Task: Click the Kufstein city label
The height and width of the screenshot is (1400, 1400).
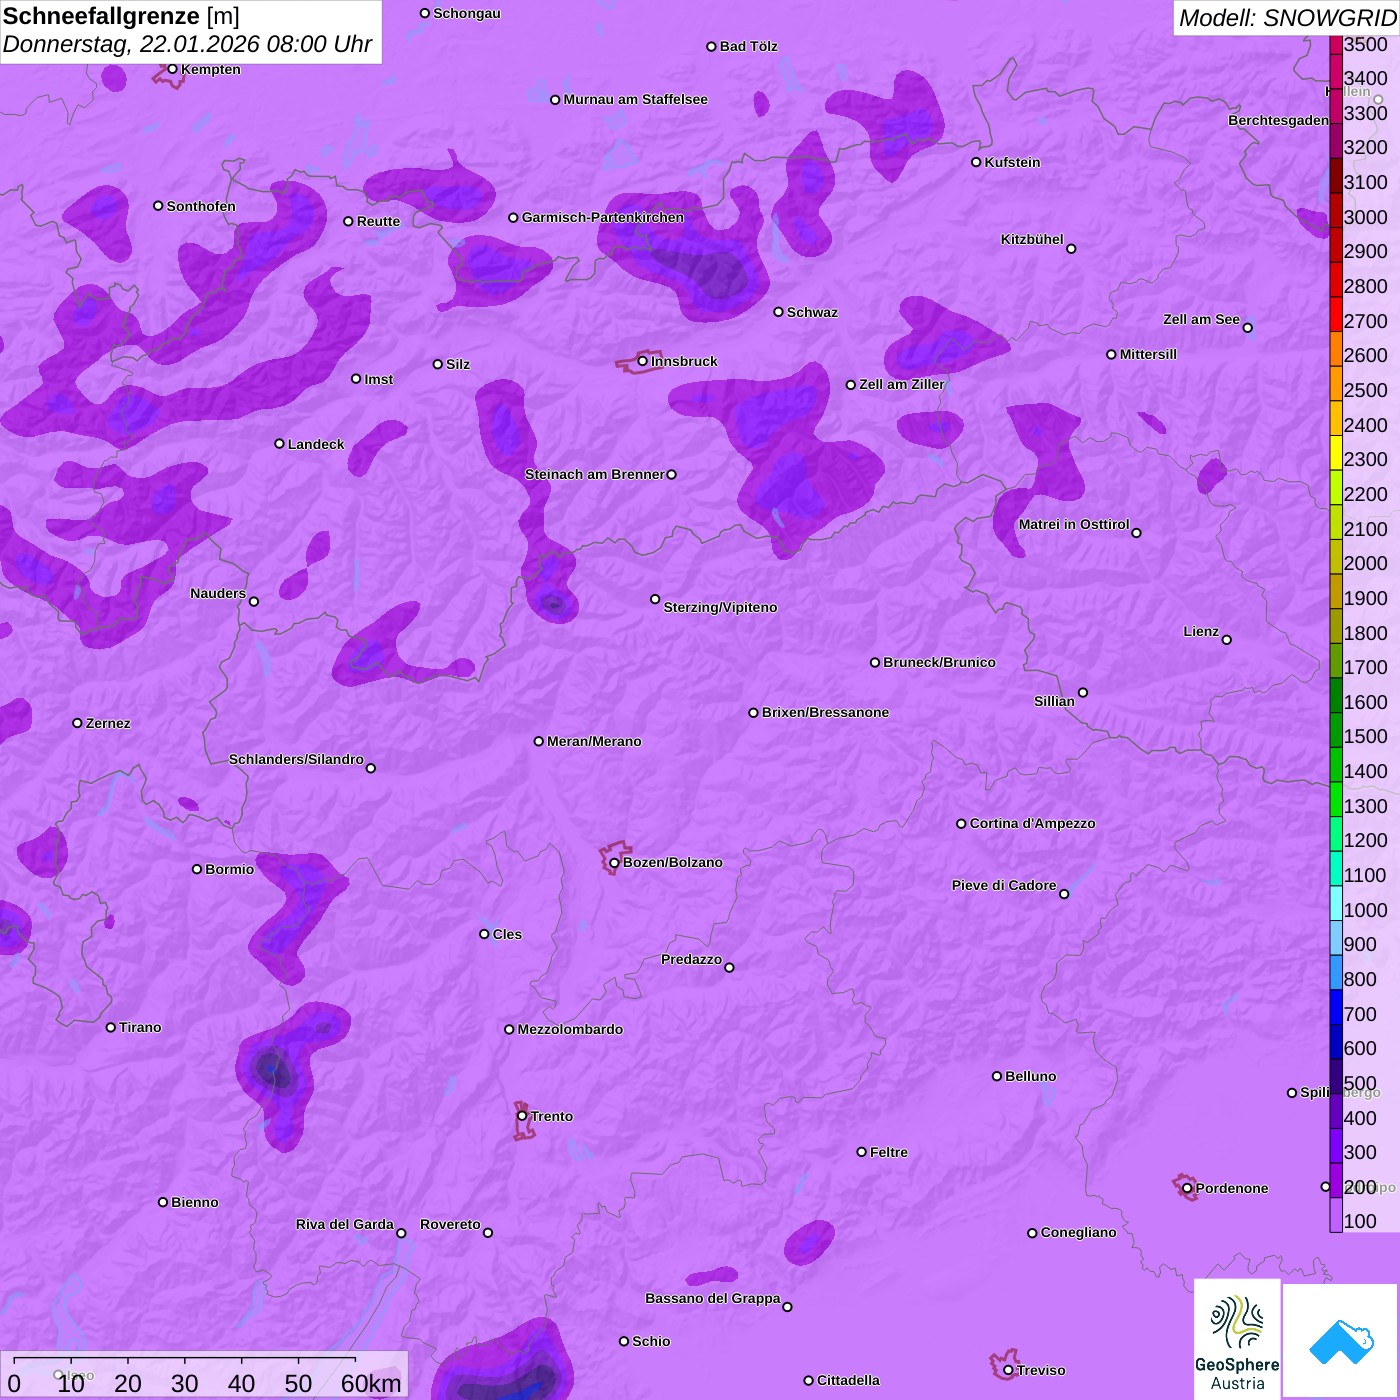Action: tap(1012, 162)
